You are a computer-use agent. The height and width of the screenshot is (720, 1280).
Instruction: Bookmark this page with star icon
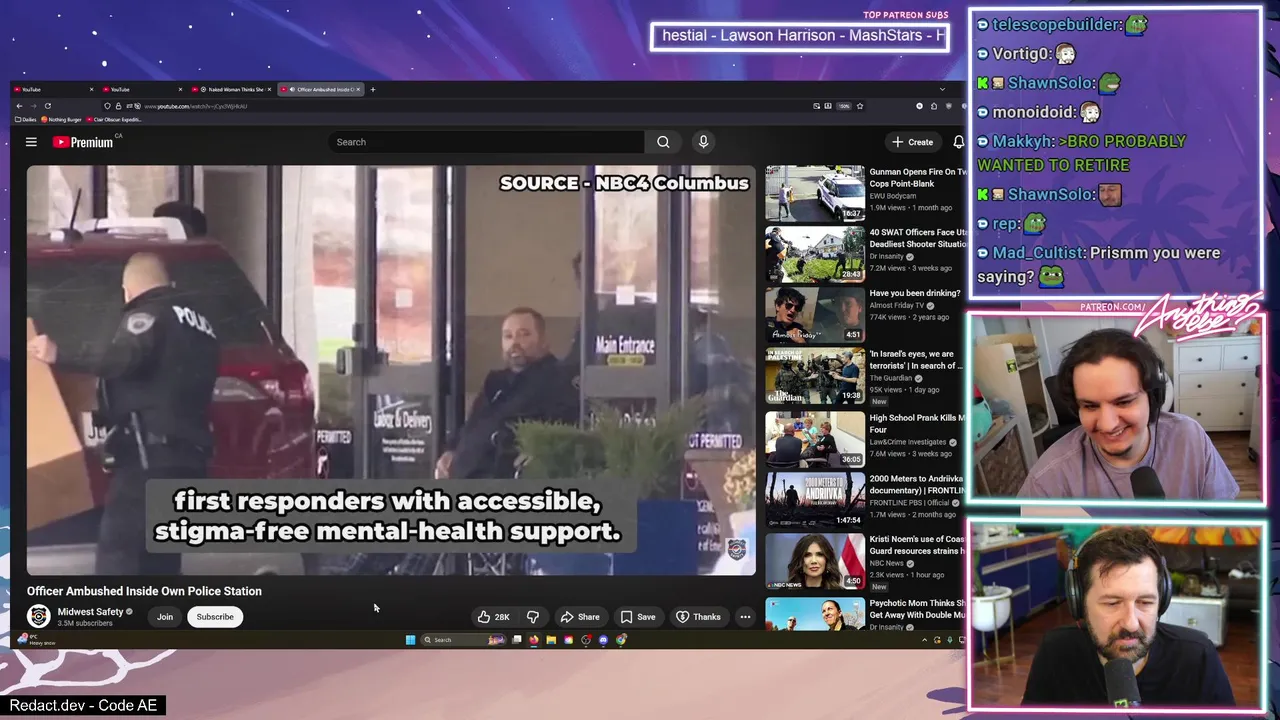point(859,105)
